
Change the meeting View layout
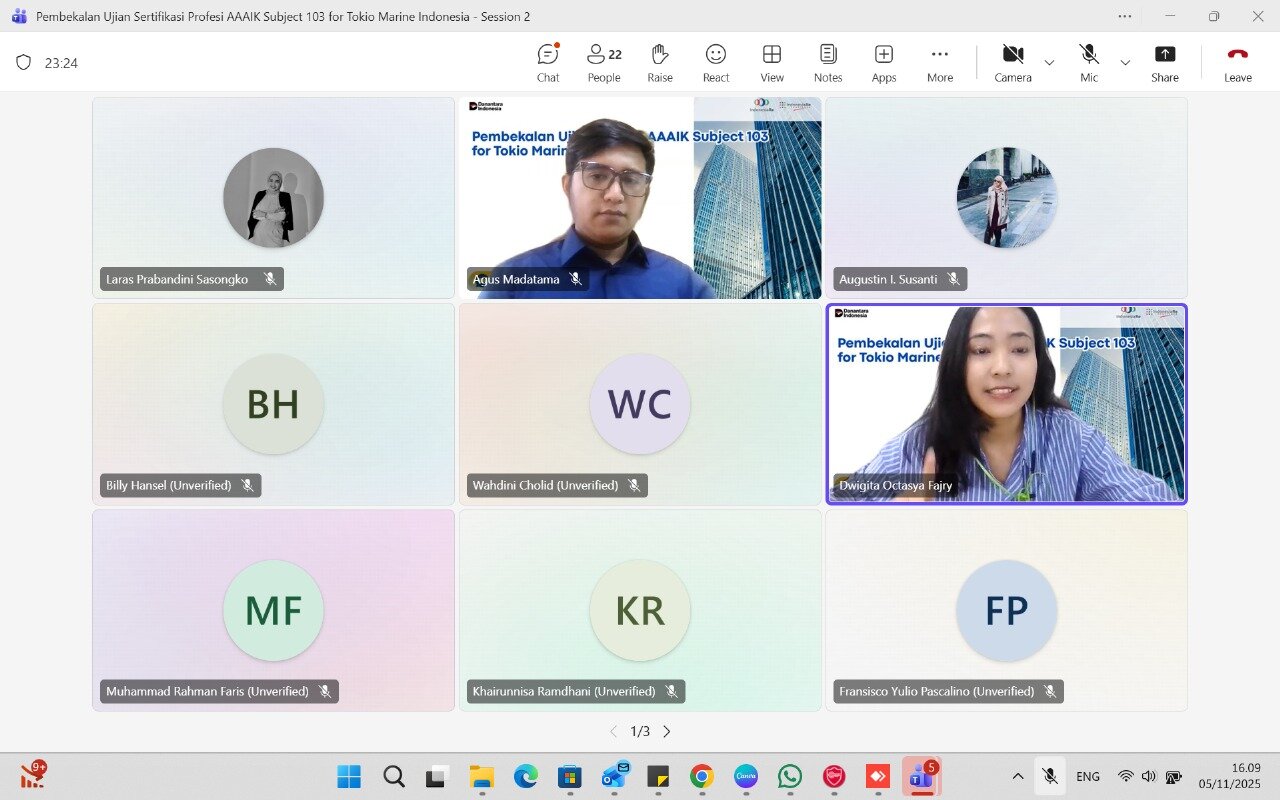click(772, 62)
